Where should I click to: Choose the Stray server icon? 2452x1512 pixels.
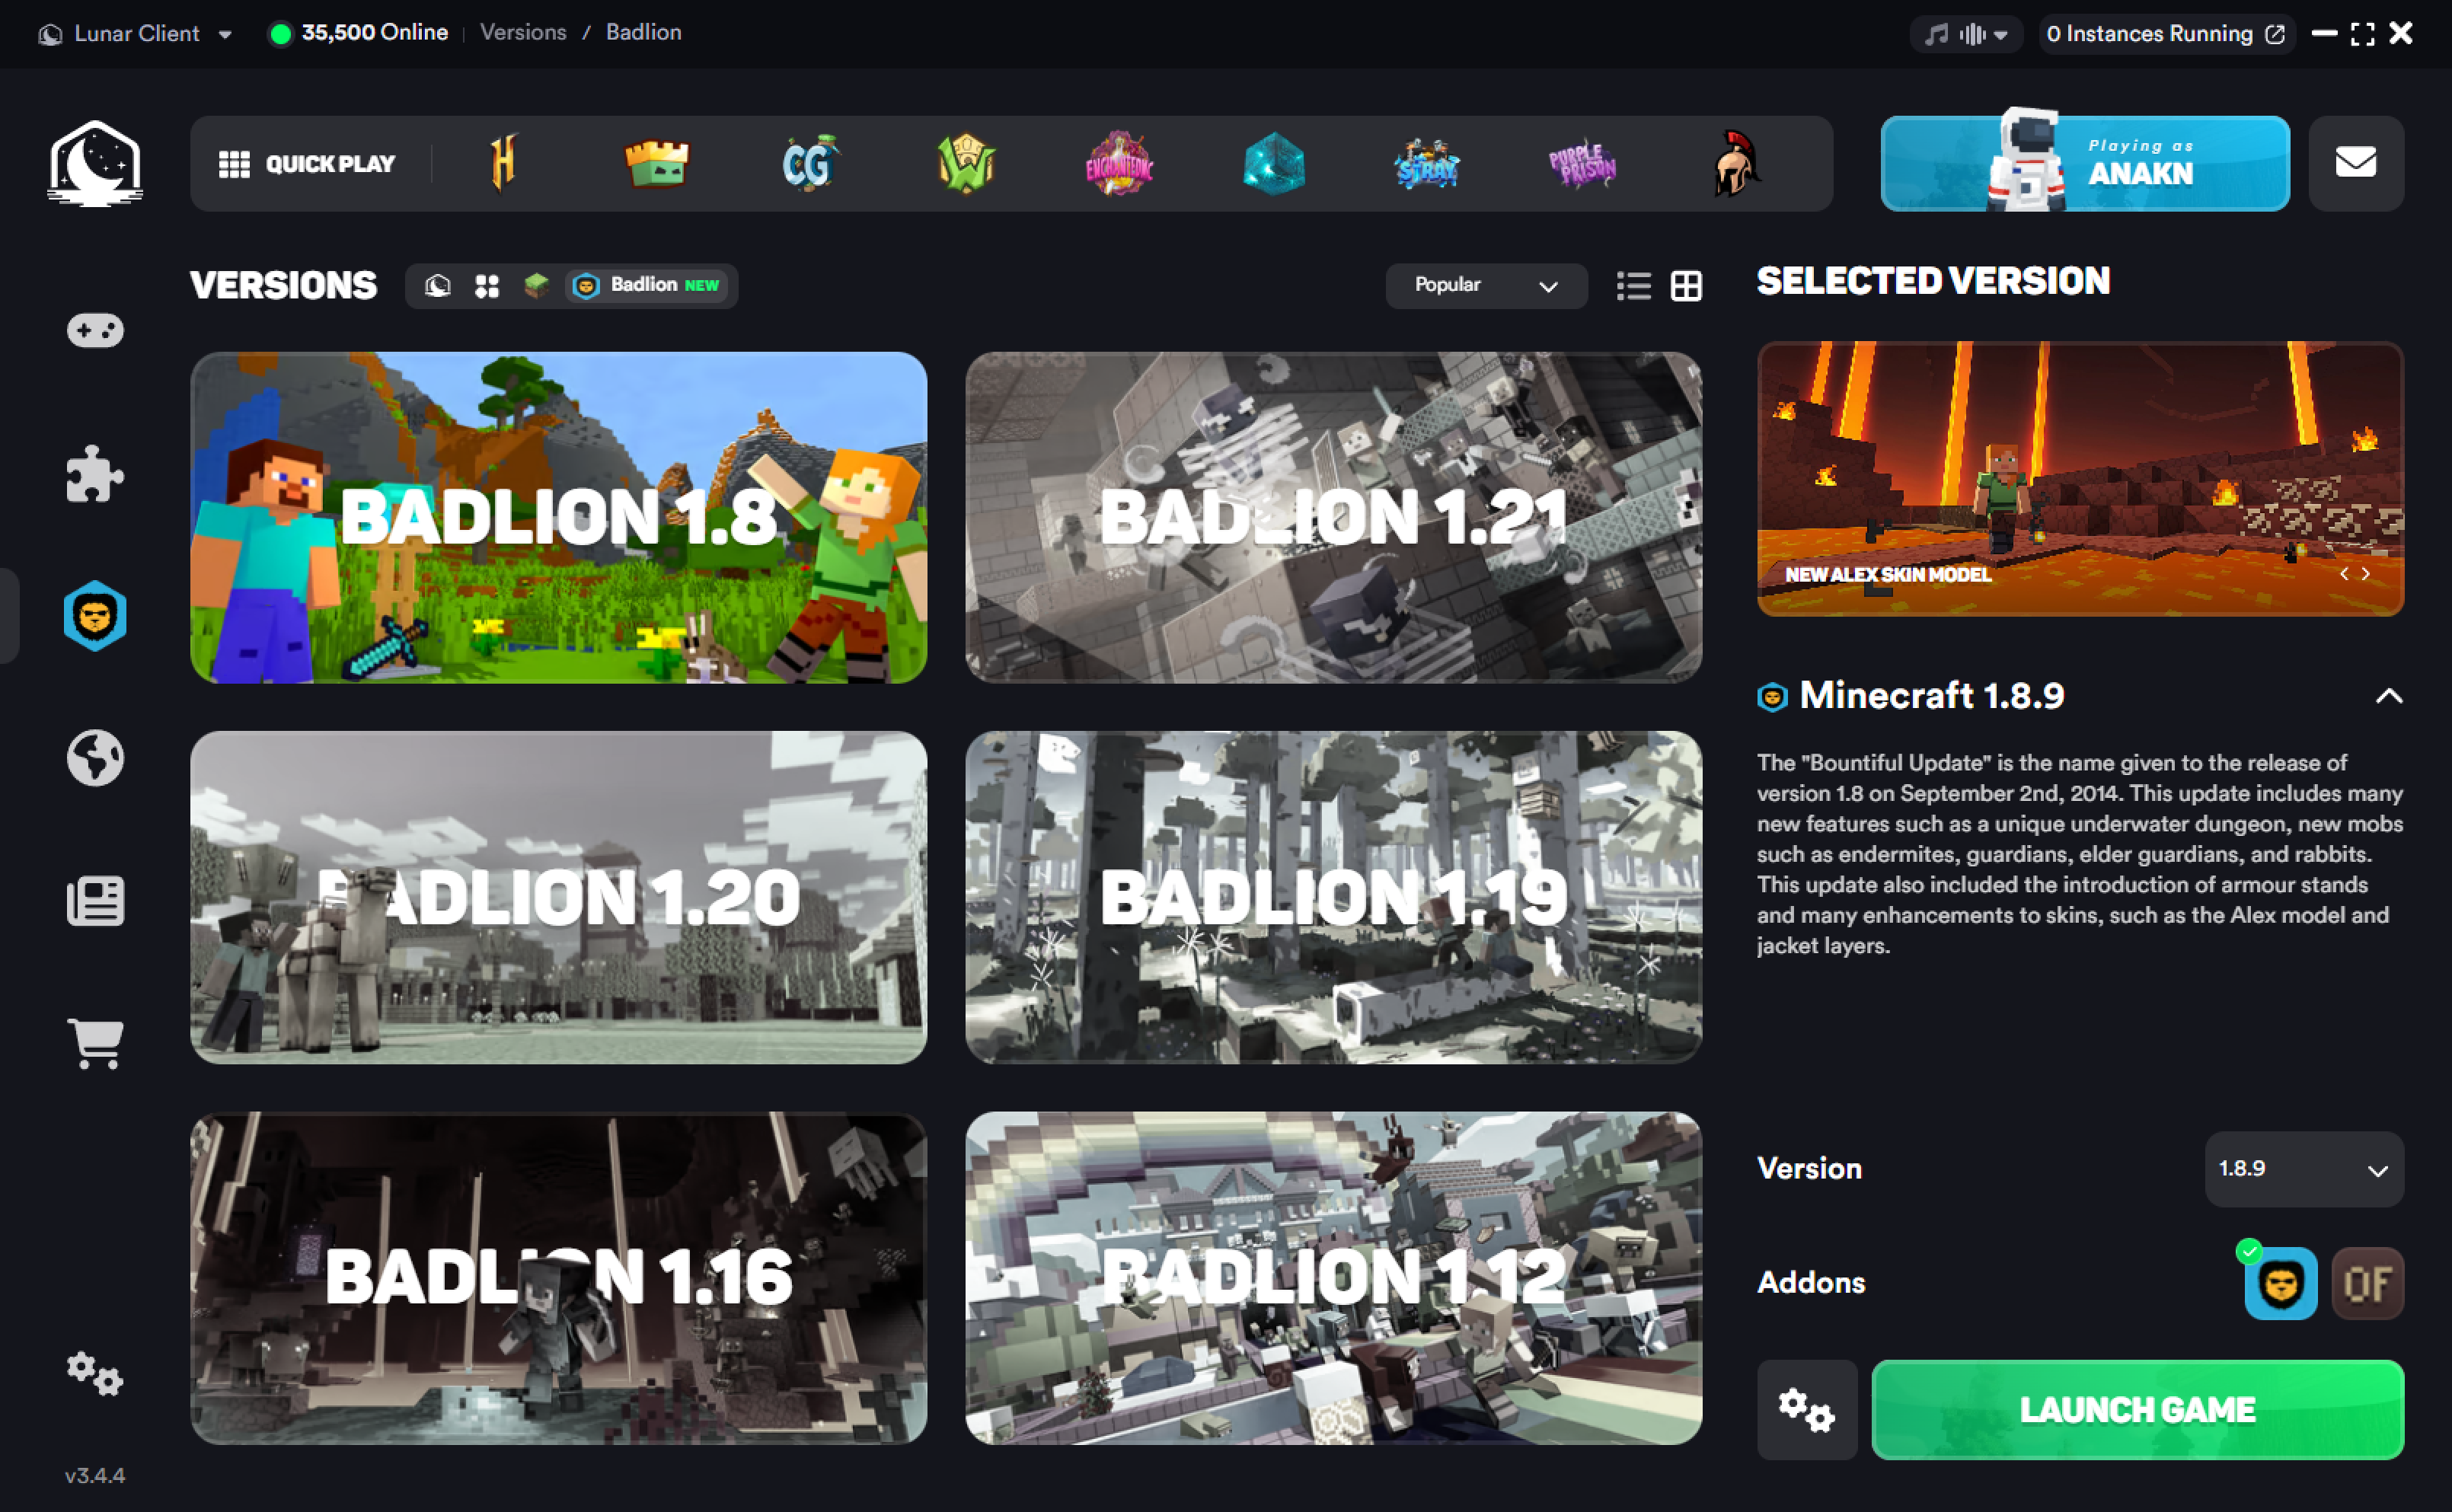pyautogui.click(x=1427, y=165)
